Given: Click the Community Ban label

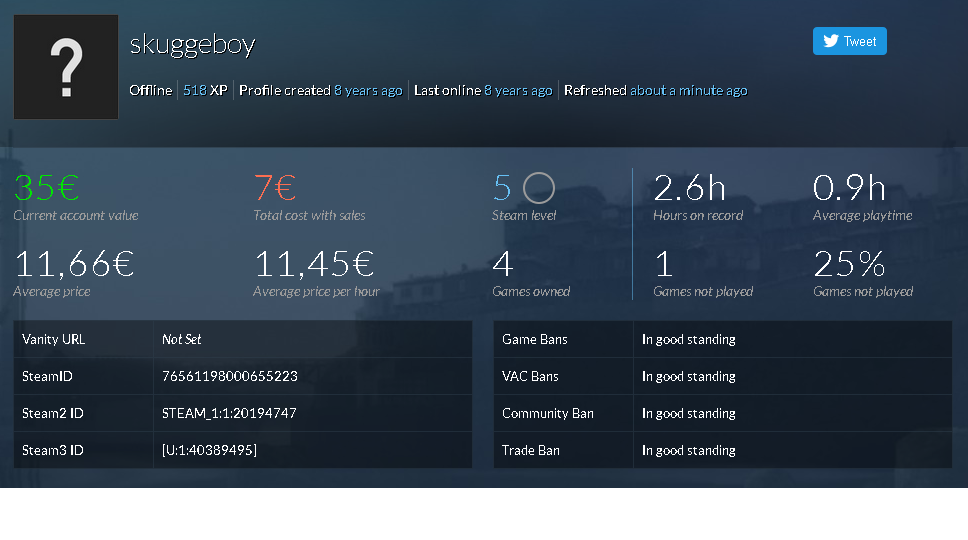Looking at the screenshot, I should [548, 413].
